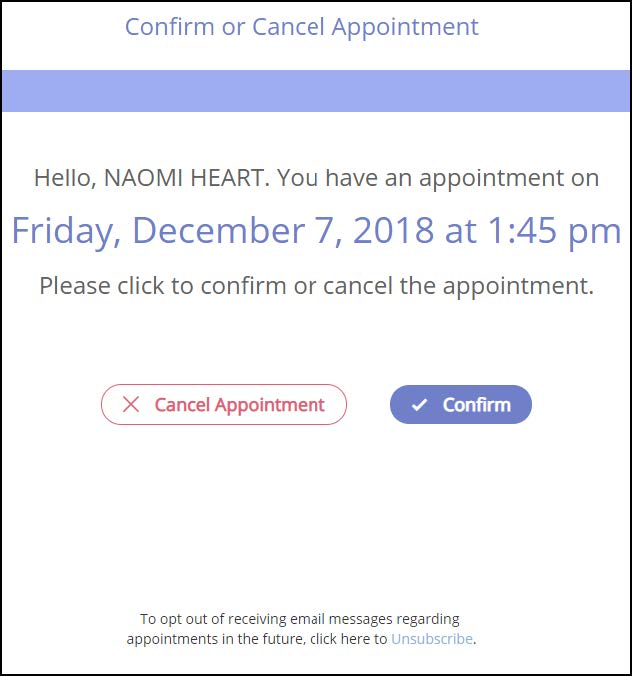Open the Unsubscribe link
This screenshot has width=632, height=676.
431,639
